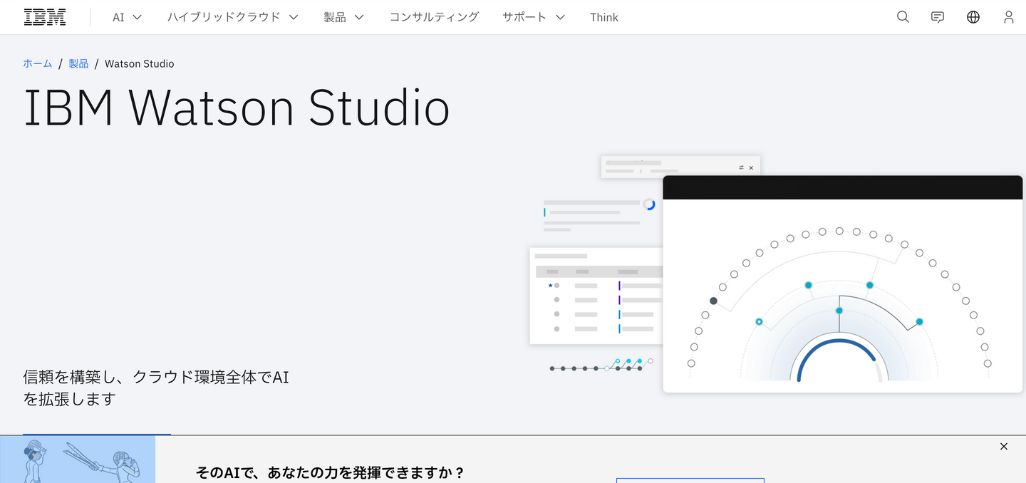This screenshot has width=1026, height=483.
Task: Open the user profile icon
Action: click(1008, 17)
